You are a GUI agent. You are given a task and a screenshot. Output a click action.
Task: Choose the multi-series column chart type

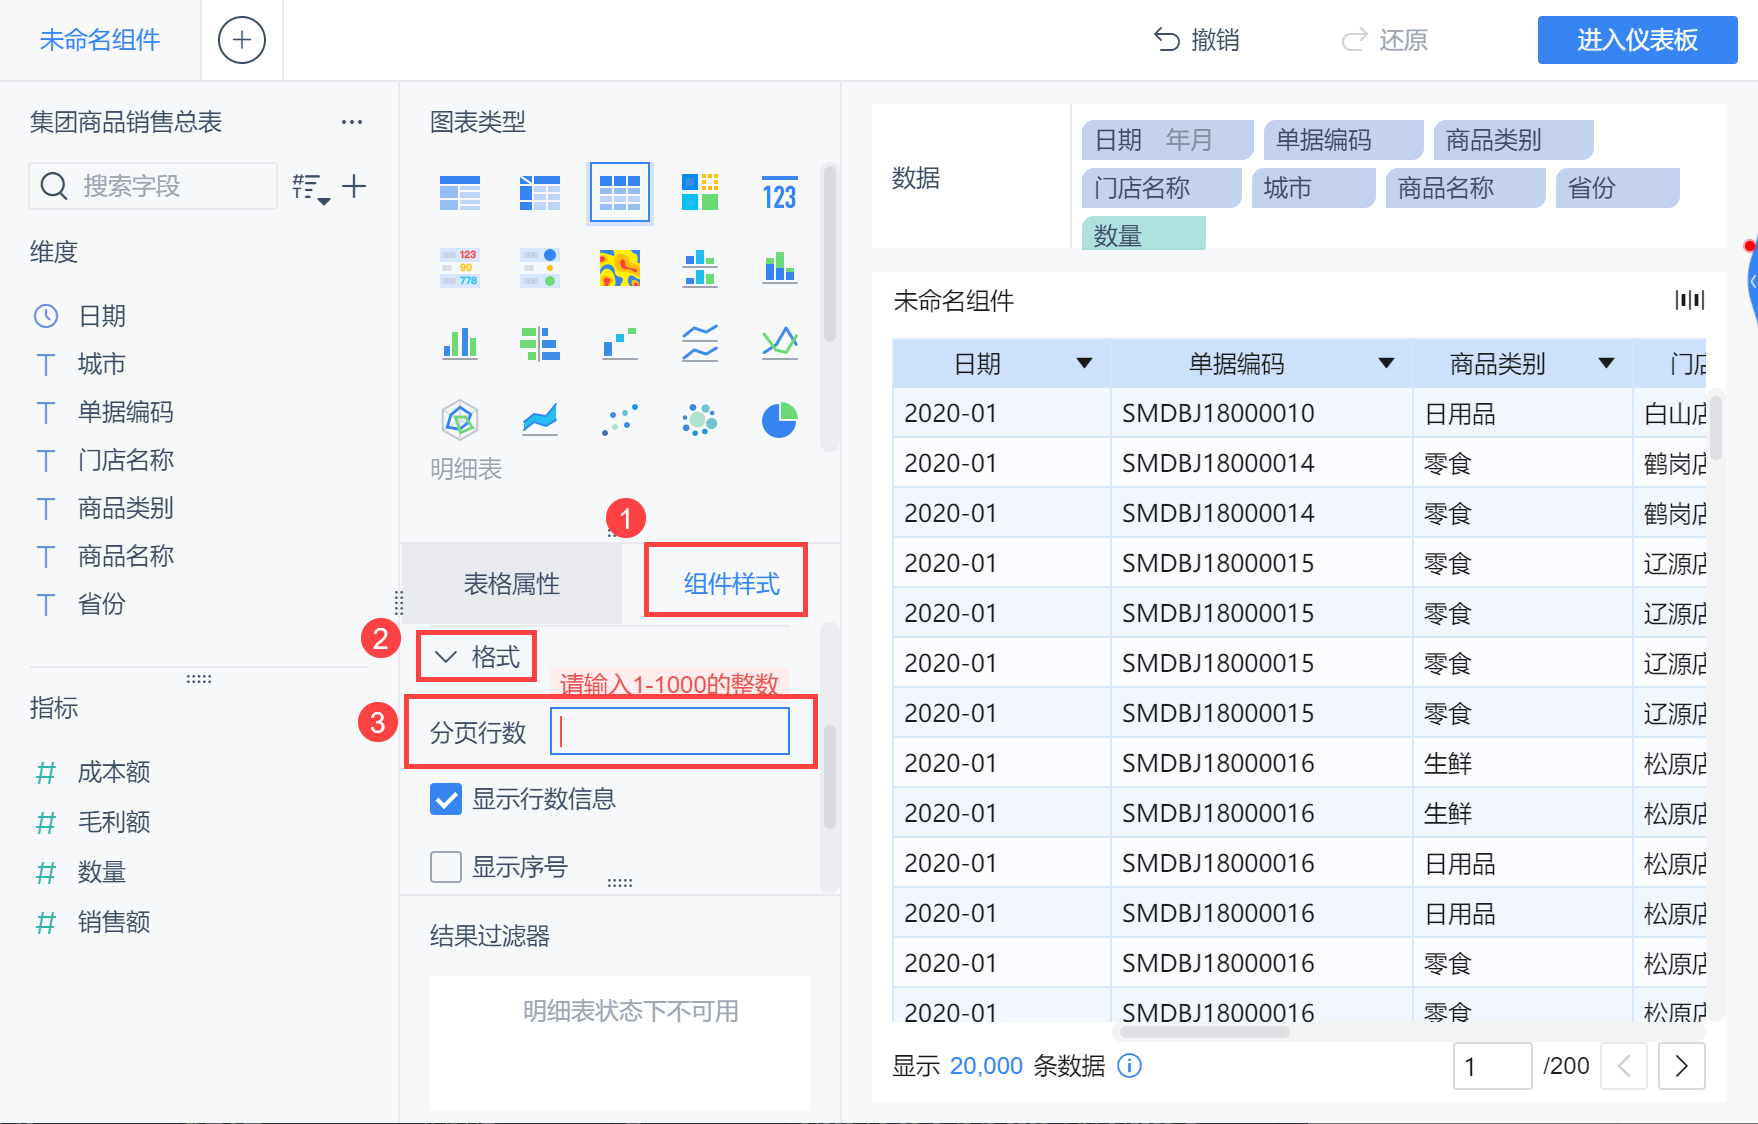pos(460,343)
